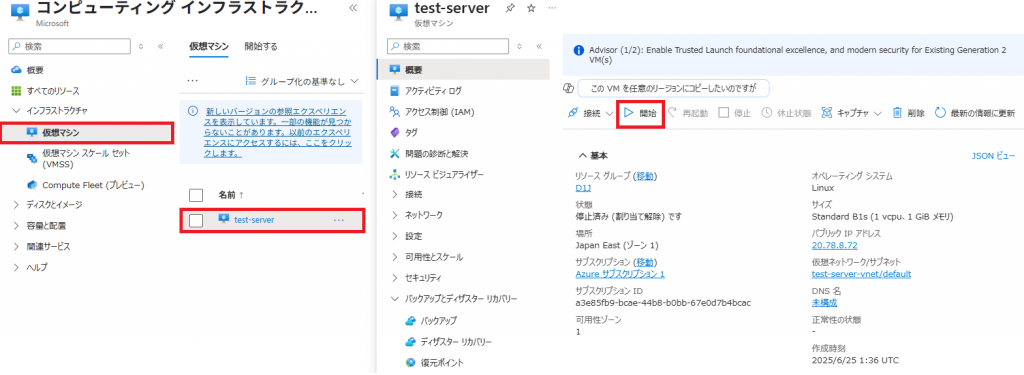Open the Azure サブスクリプション 1 link
This screenshot has height=375, width=1024.
[620, 274]
